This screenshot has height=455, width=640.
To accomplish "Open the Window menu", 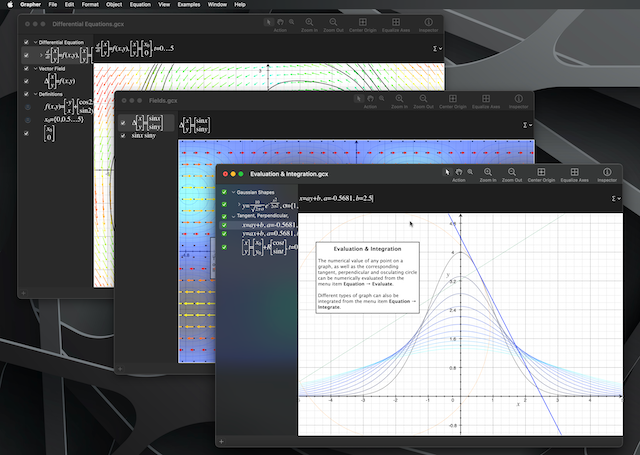I will click(217, 4).
